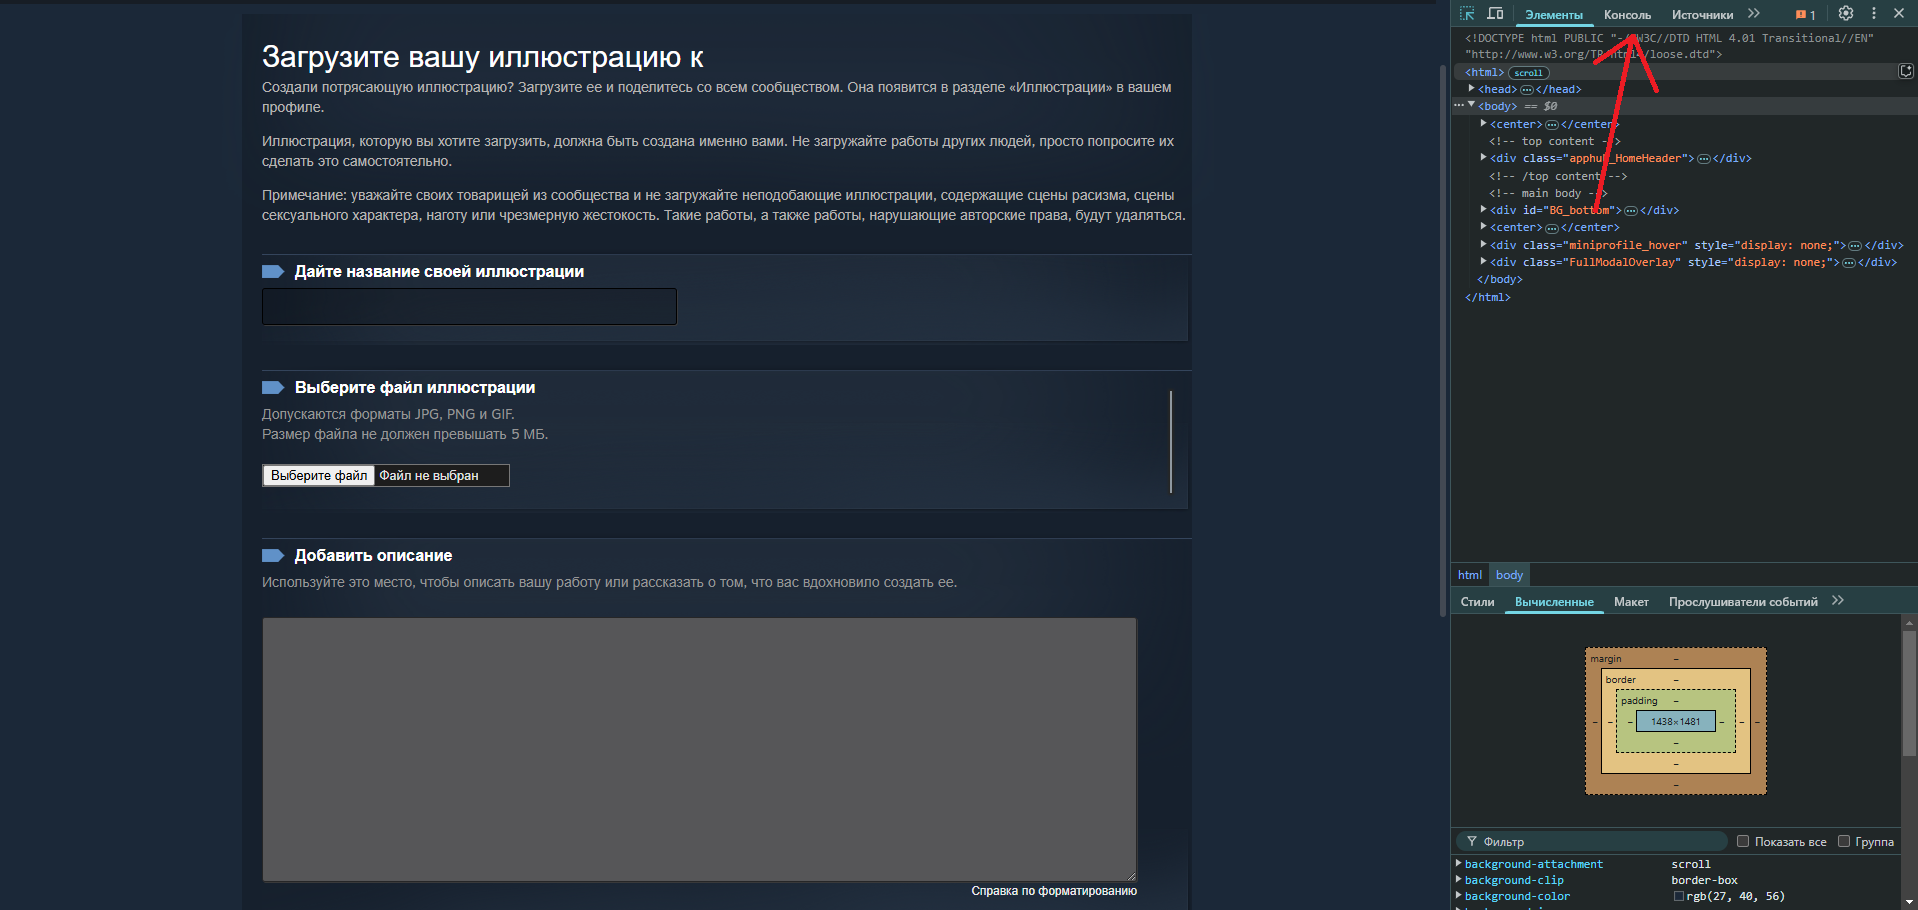Open DevTools settings gear
Image resolution: width=1918 pixels, height=910 pixels.
click(x=1846, y=14)
